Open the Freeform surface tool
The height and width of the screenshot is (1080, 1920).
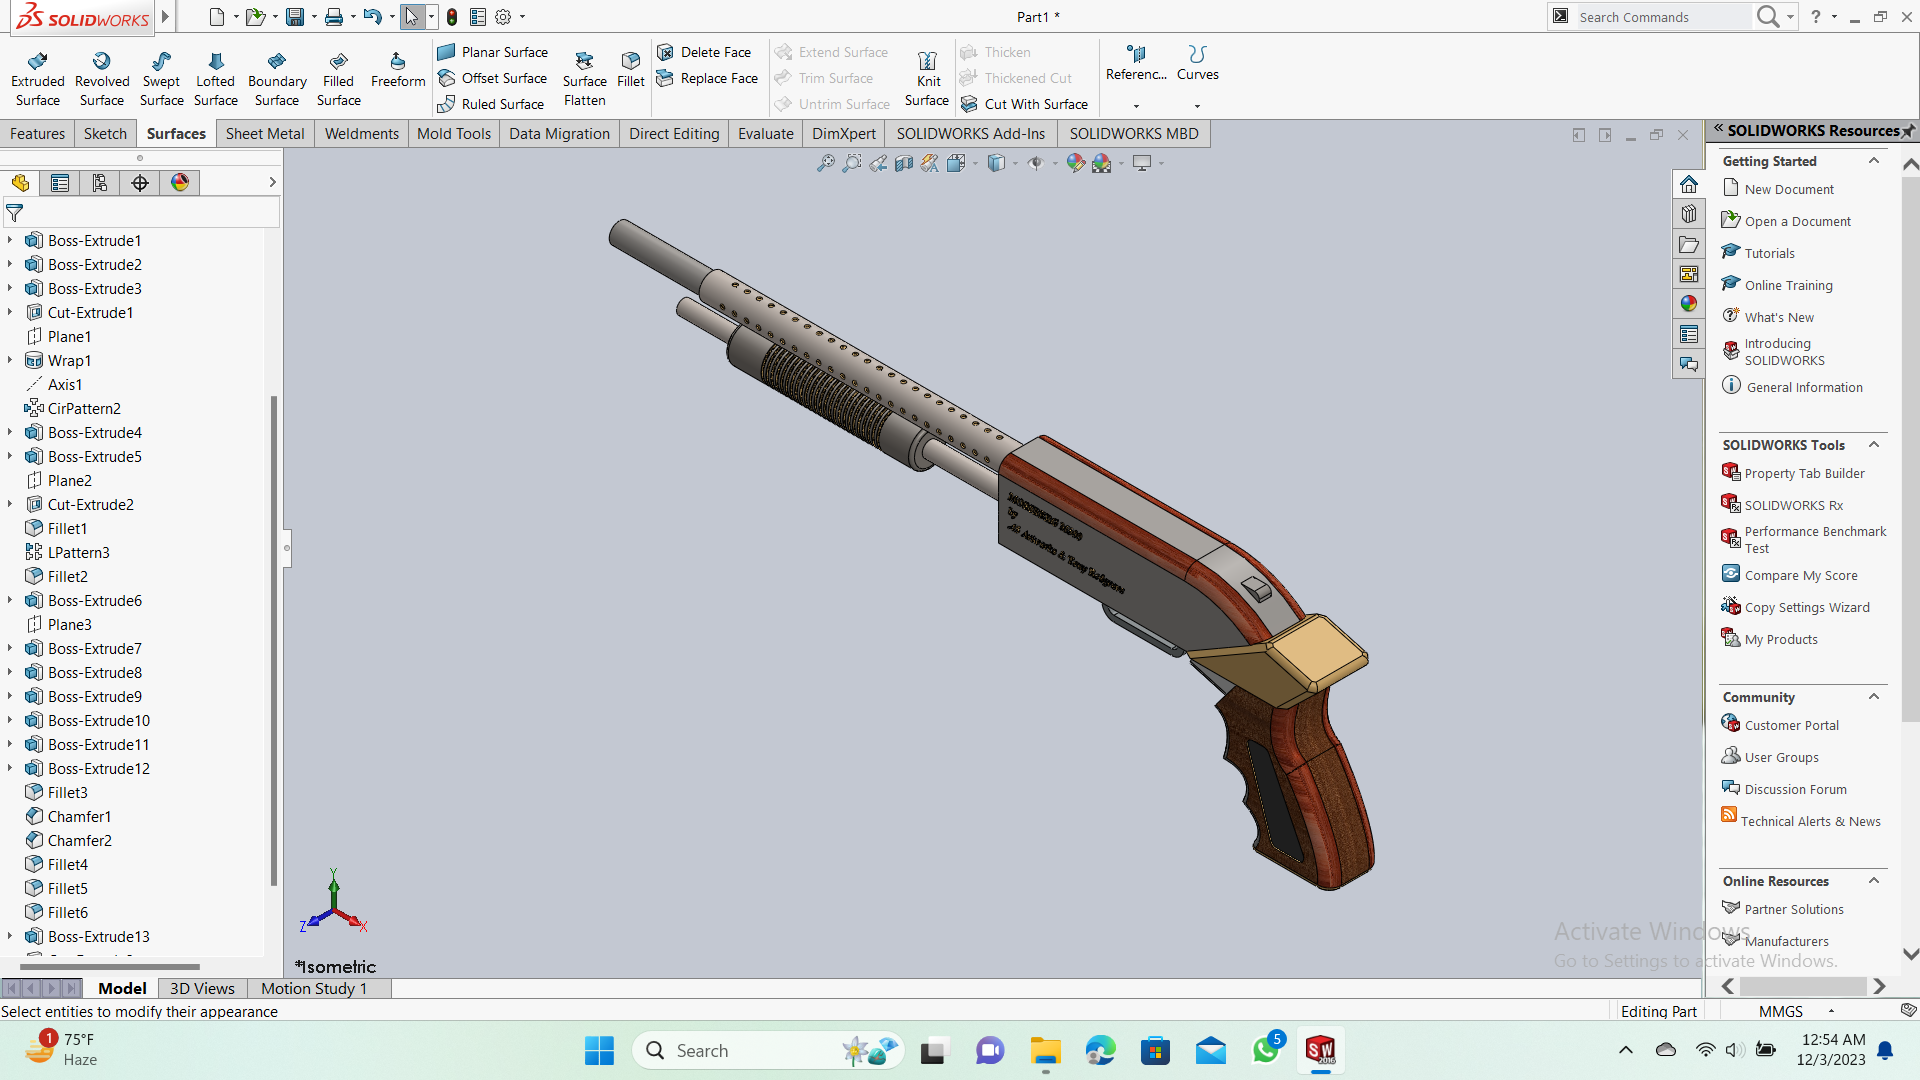(x=398, y=70)
